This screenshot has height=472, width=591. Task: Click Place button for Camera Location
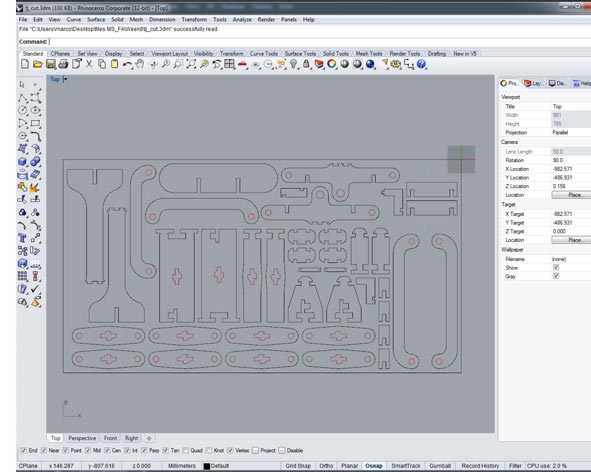pos(571,195)
